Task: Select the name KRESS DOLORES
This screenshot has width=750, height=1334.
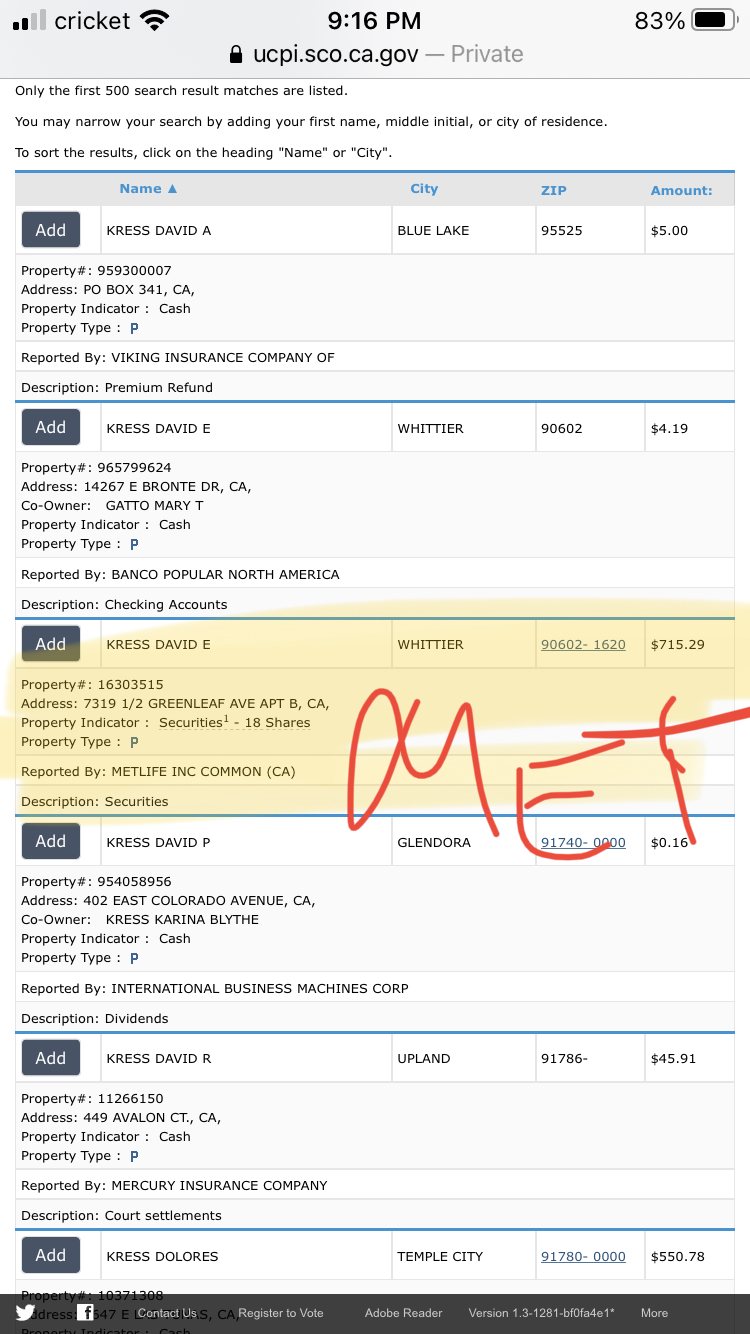Action: click(x=162, y=1256)
